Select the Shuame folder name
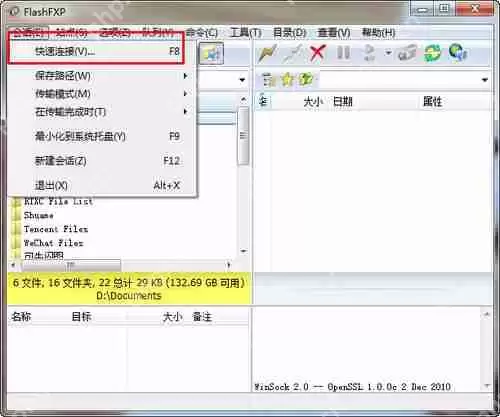 pos(39,216)
